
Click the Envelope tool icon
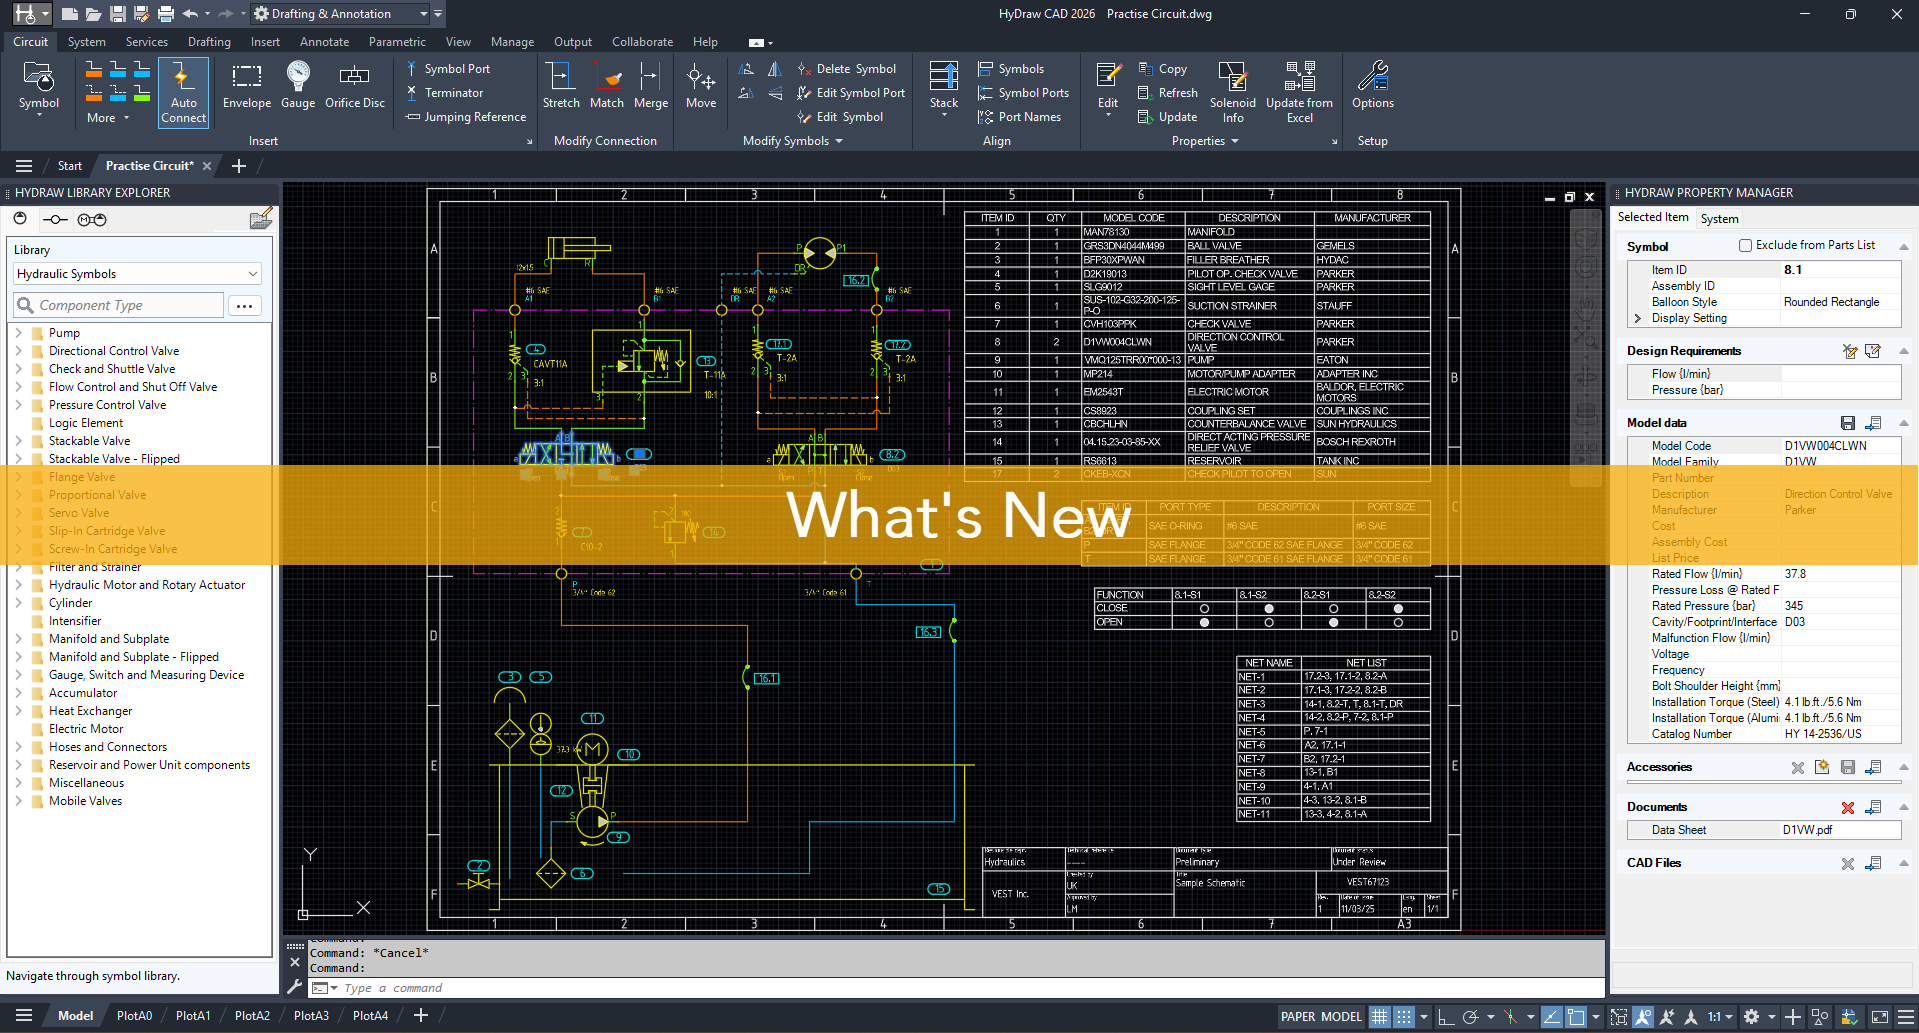(246, 80)
